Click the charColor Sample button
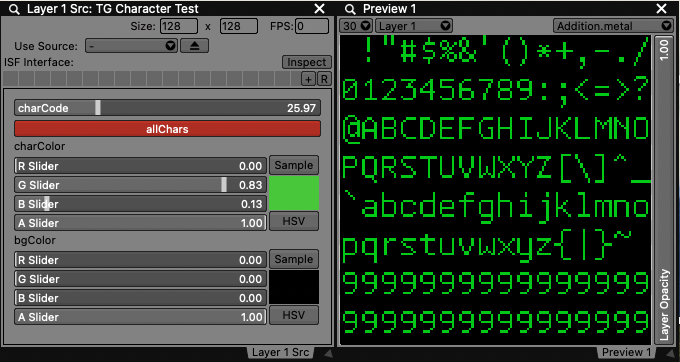This screenshot has height=362, width=680. tap(294, 165)
